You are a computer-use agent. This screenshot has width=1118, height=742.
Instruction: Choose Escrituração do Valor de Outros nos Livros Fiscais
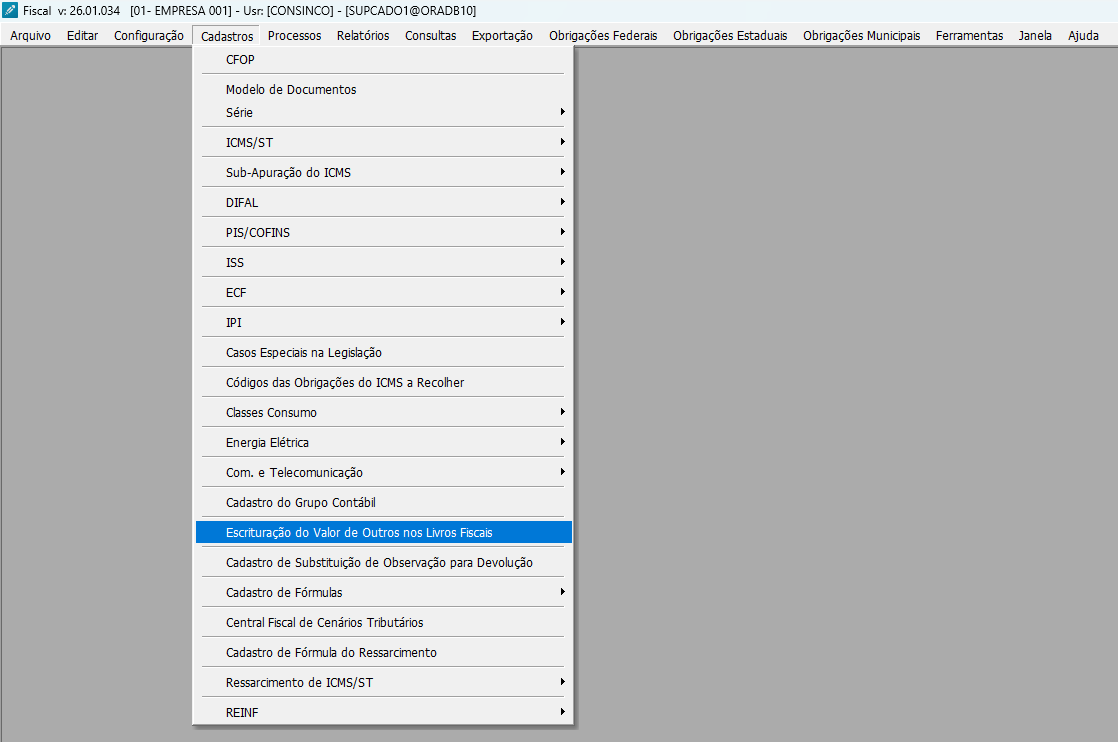[384, 532]
